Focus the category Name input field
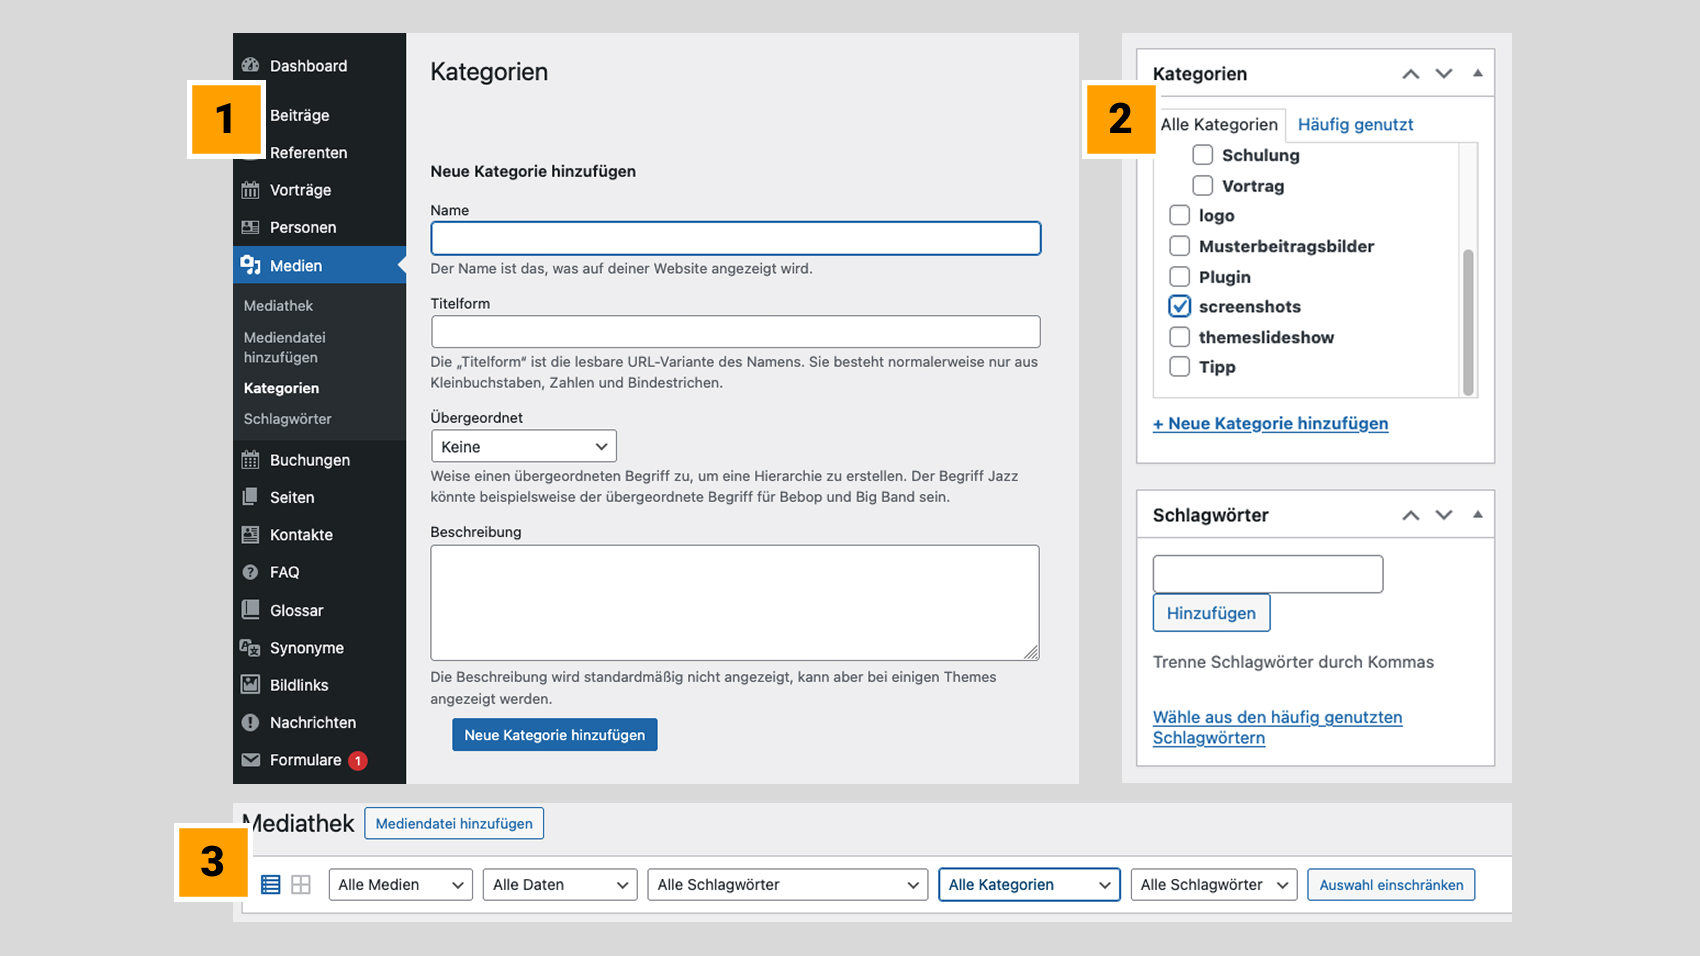1700x956 pixels. tap(735, 239)
